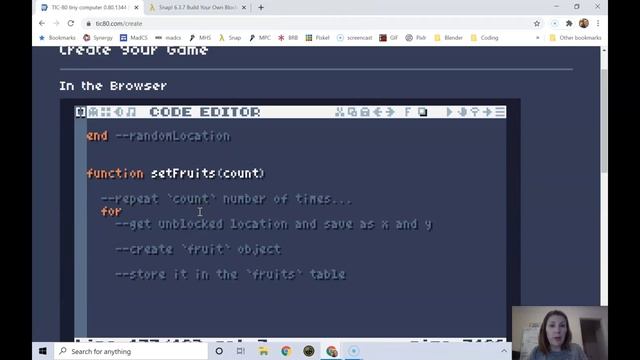
Task: Show hidden system tray icons
Action: 504,351
